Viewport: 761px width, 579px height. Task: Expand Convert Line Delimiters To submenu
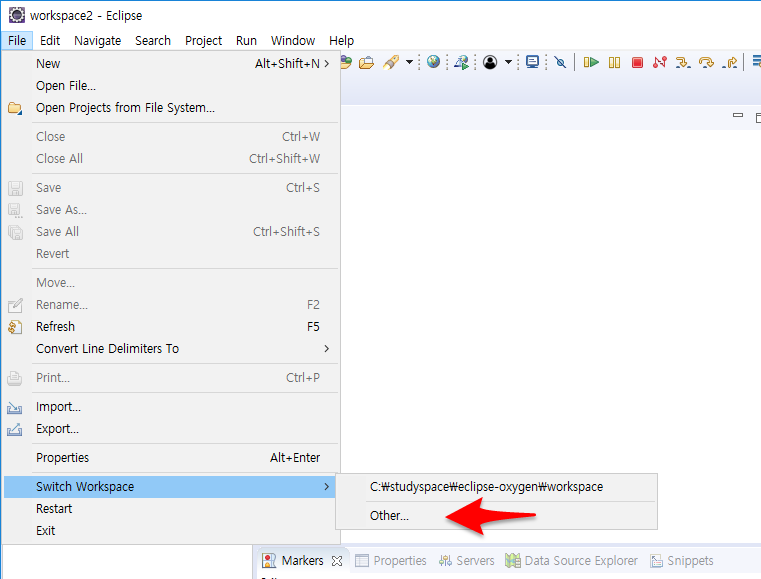(170, 349)
